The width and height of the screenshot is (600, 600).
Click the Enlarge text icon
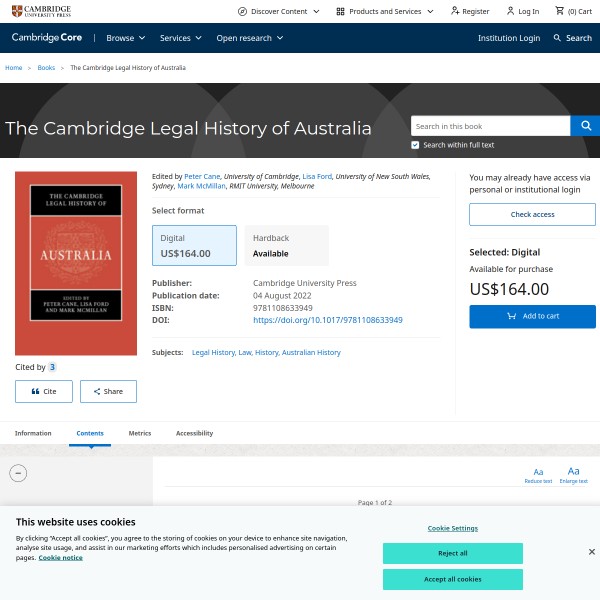[573, 475]
